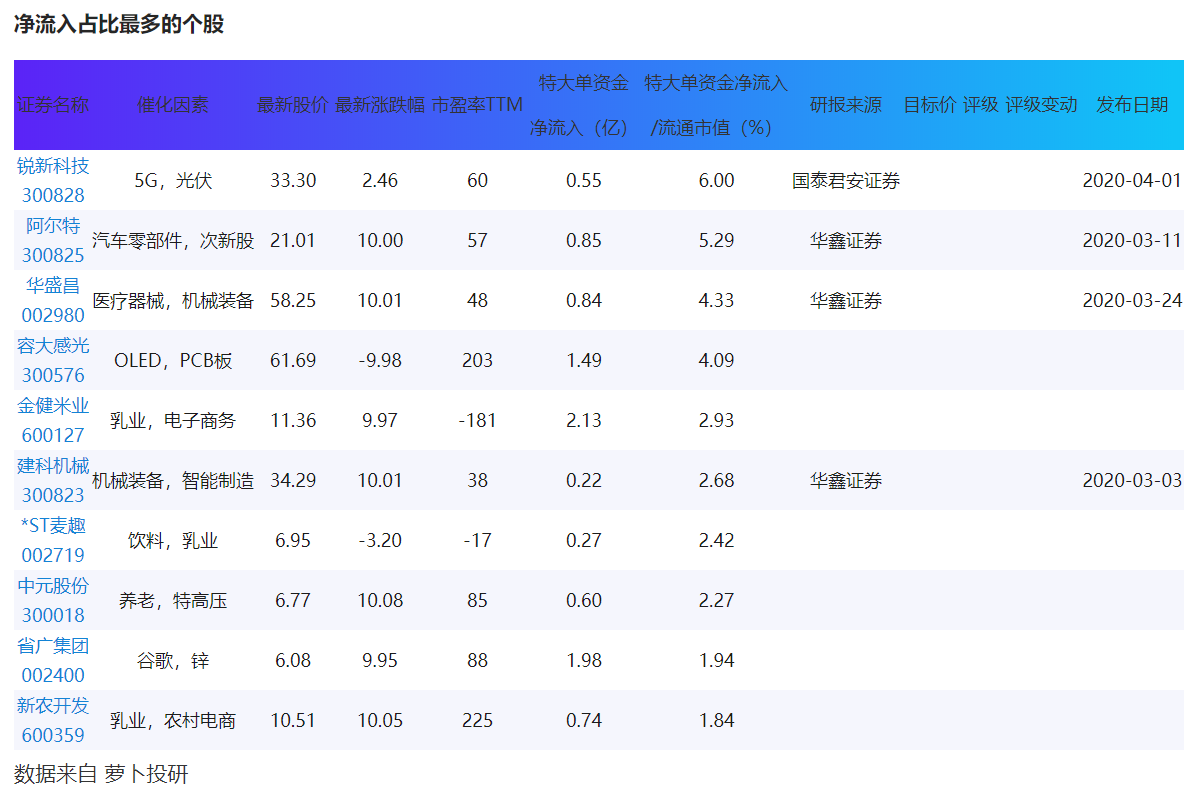Open the 容大感光 300576 stock link
1198x792 pixels.
coord(53,360)
